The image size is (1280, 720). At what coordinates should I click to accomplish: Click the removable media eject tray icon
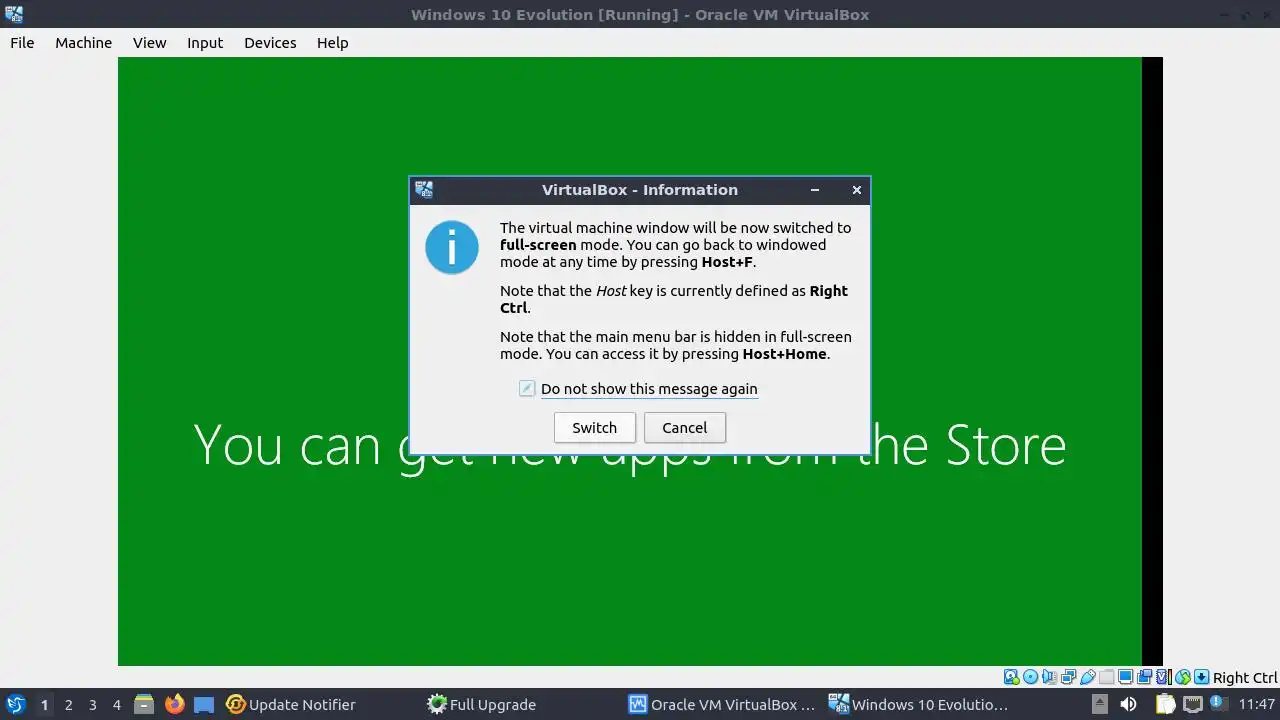point(1100,704)
